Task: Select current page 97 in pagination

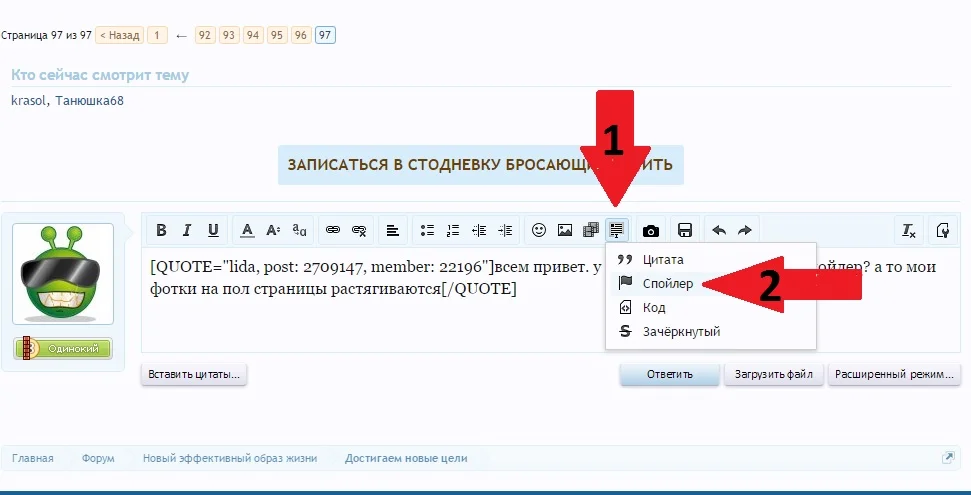Action: (x=325, y=35)
